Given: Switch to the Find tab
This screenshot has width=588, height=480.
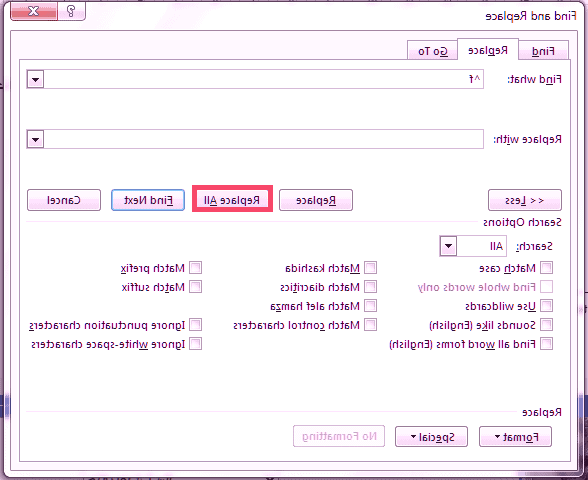Looking at the screenshot, I should (543, 51).
